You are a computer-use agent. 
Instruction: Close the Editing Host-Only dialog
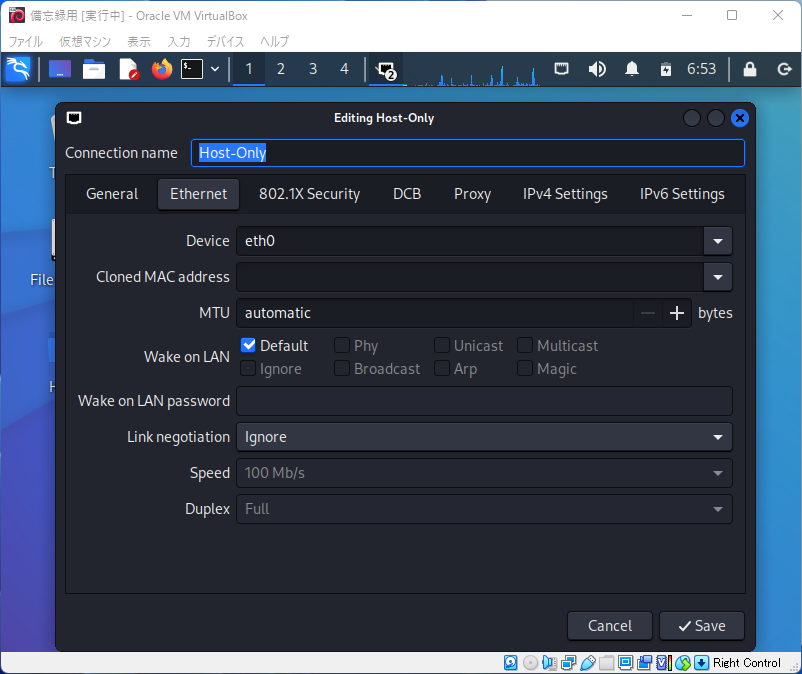coord(740,118)
